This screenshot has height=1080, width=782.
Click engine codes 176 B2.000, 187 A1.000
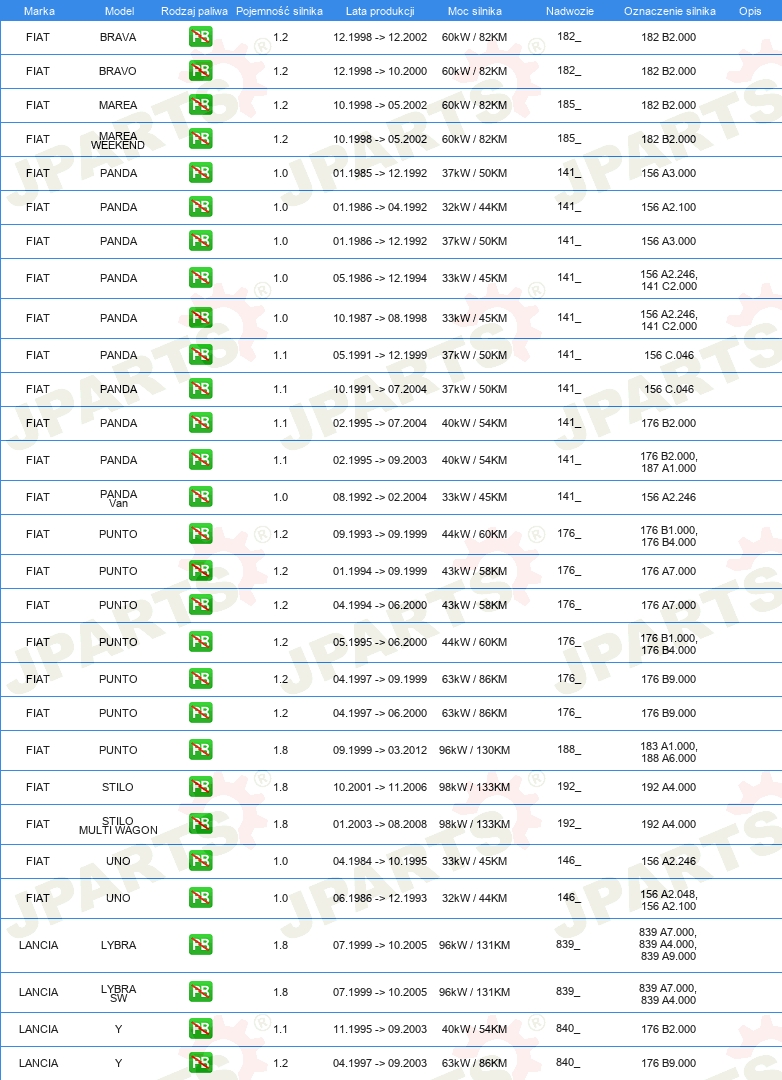point(668,462)
